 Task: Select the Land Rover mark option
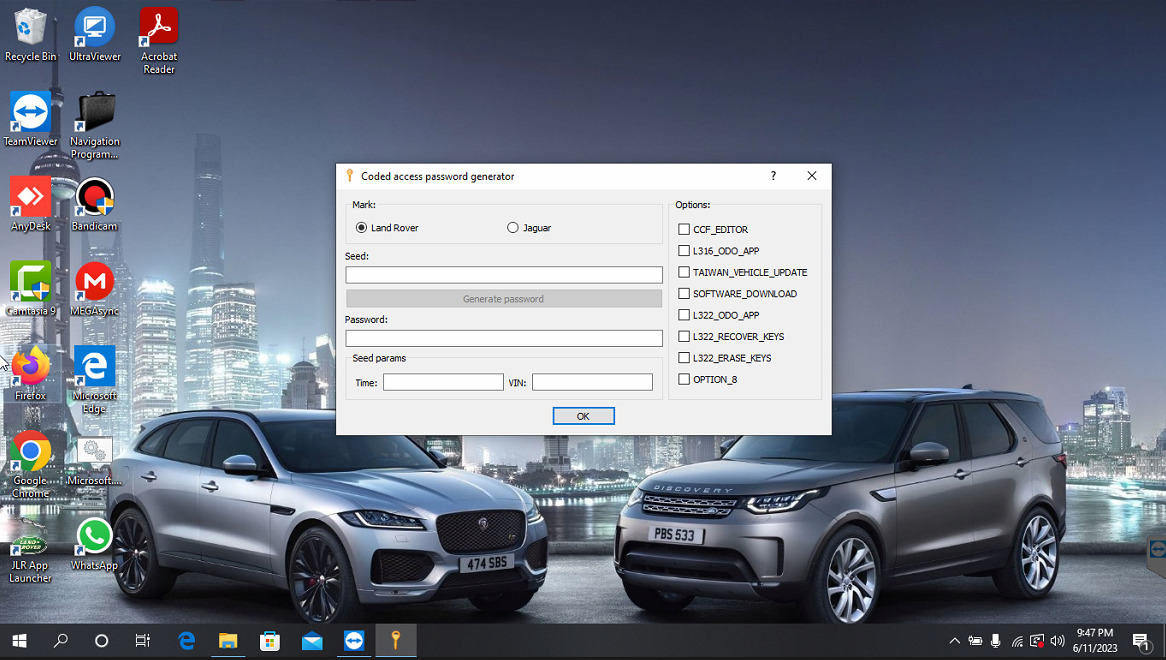click(362, 228)
